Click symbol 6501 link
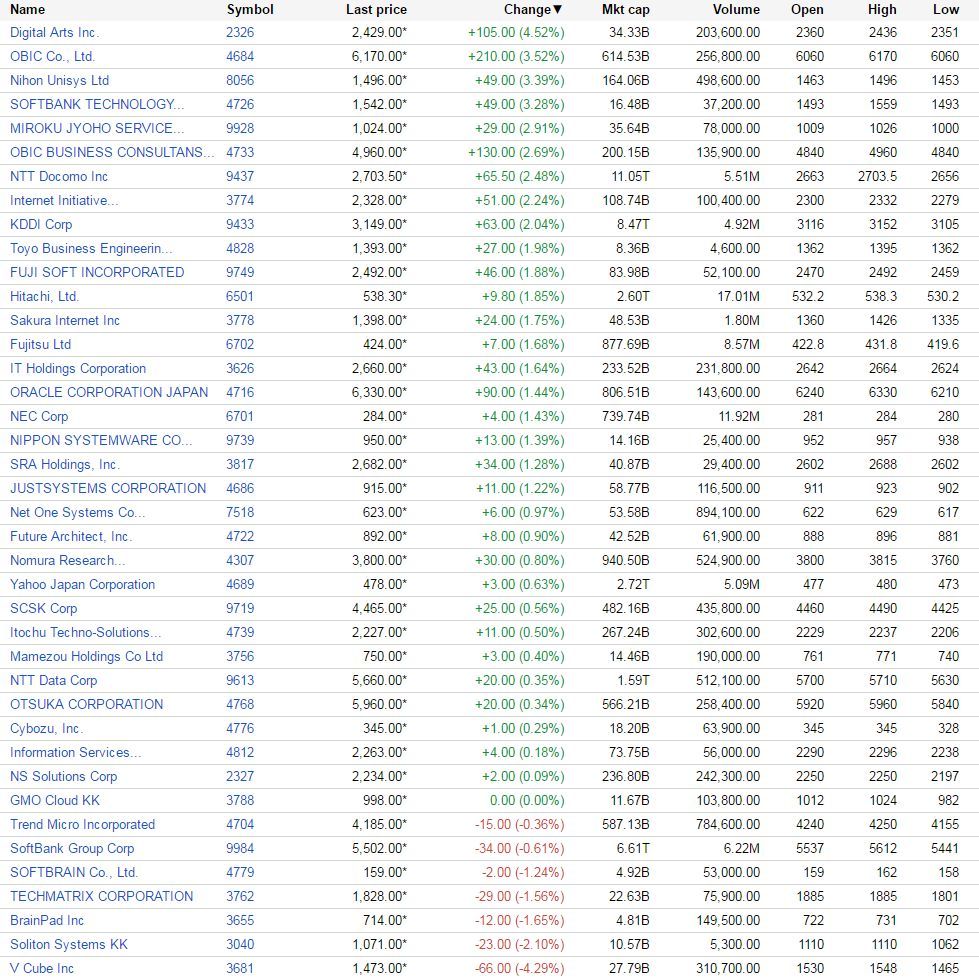 click(240, 296)
